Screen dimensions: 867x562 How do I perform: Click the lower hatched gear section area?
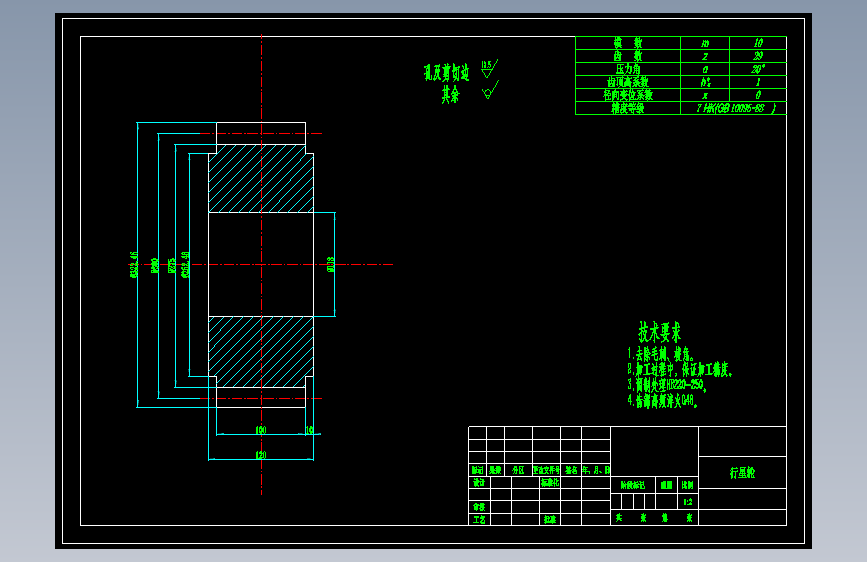pyautogui.click(x=261, y=352)
